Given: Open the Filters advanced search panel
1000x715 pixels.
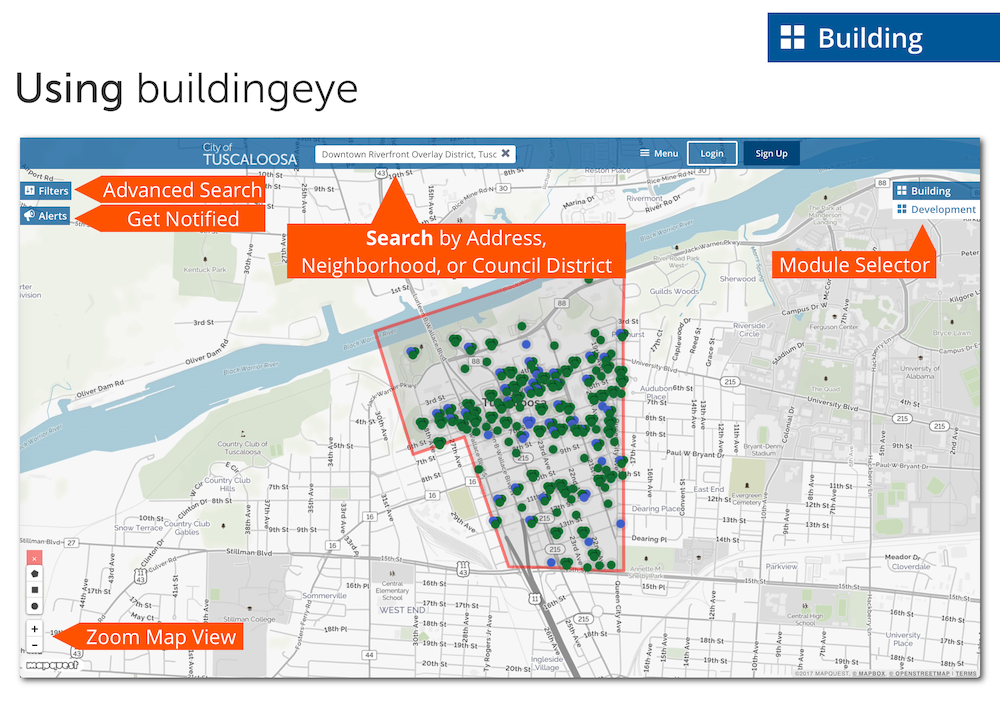Looking at the screenshot, I should (x=47, y=191).
